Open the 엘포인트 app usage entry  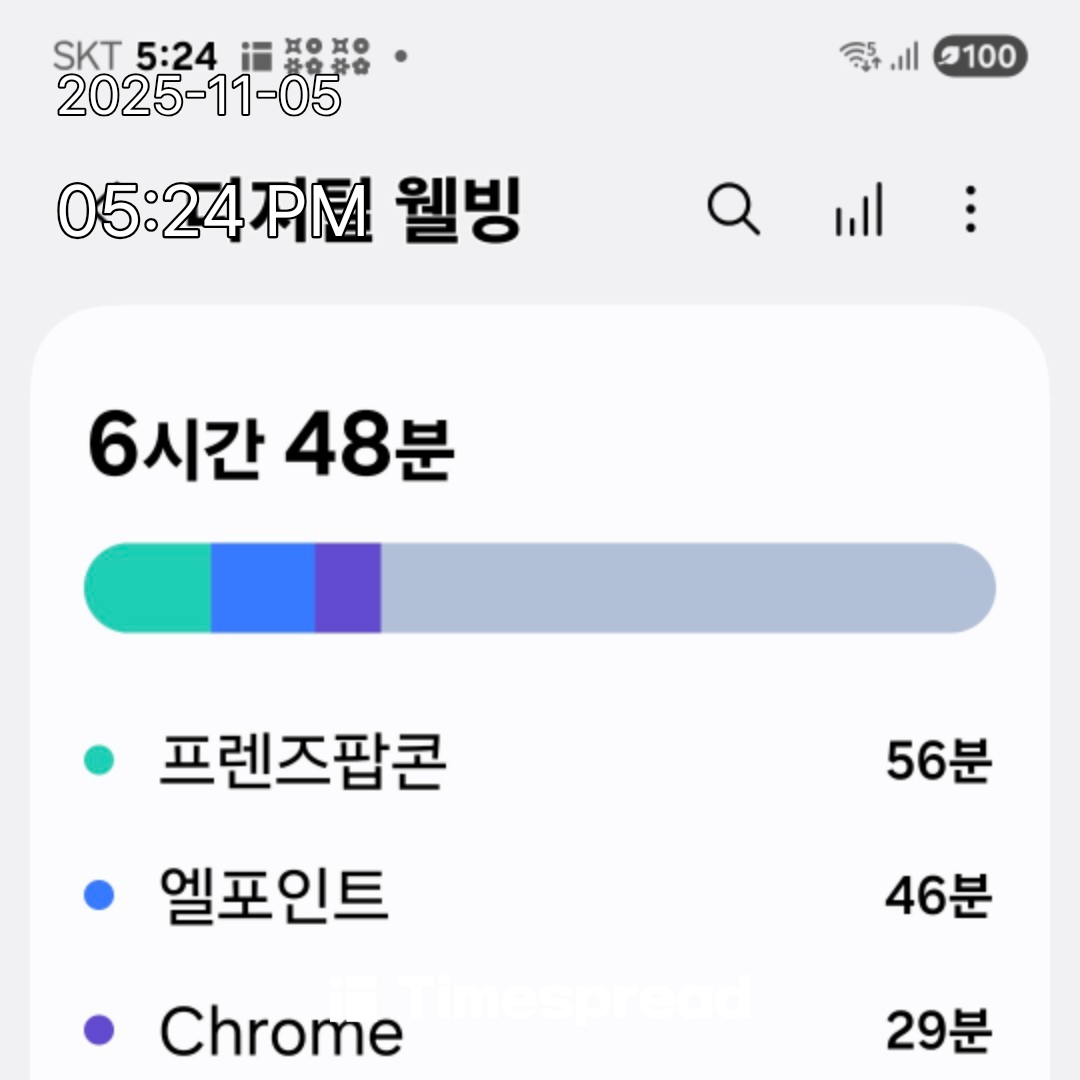tap(272, 895)
